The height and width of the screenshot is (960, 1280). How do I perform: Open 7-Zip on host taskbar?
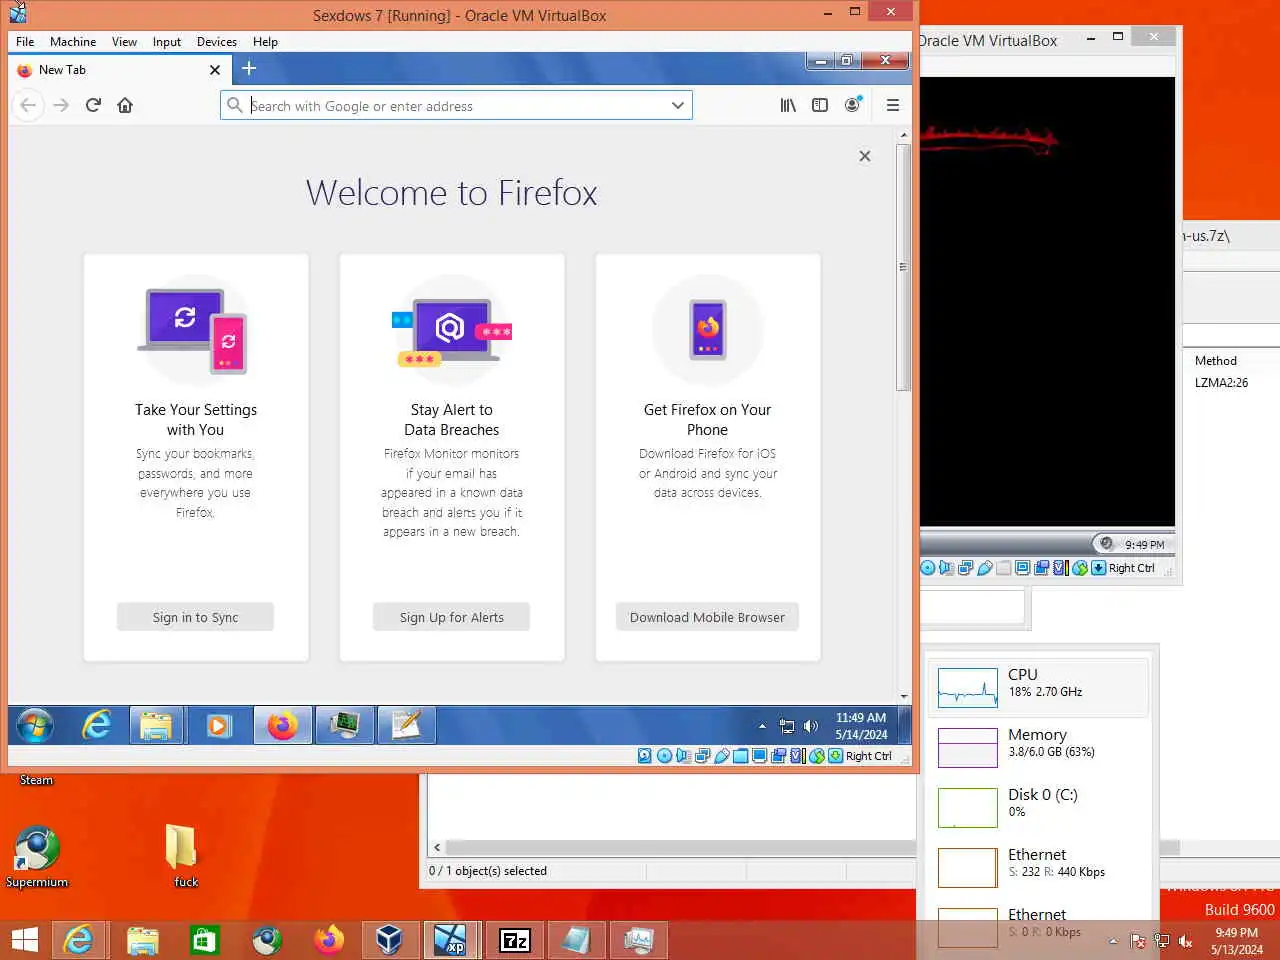(515, 940)
